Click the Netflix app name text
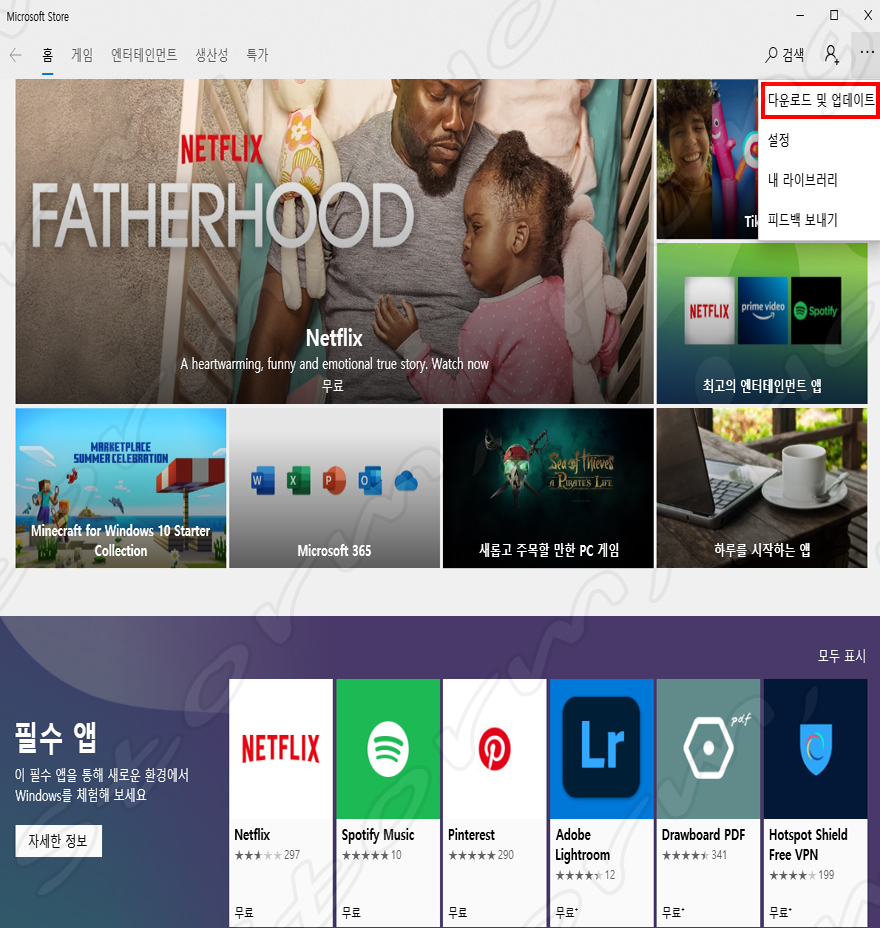Screen dimensions: 880x928 (252, 835)
